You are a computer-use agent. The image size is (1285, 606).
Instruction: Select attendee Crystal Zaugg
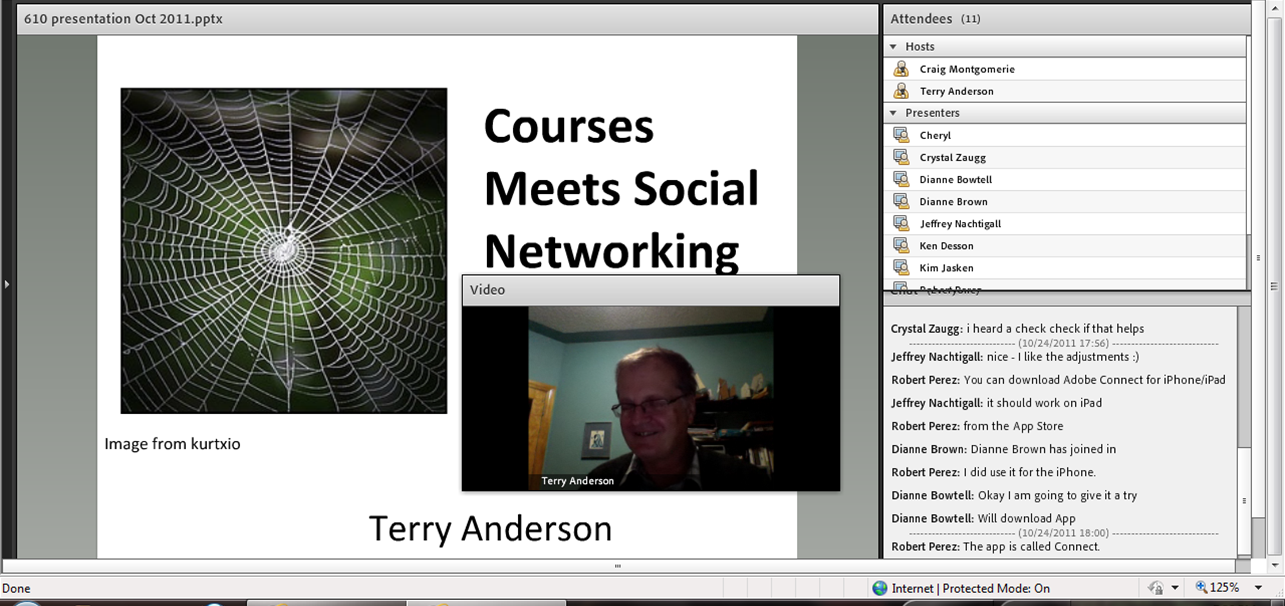[1066, 157]
